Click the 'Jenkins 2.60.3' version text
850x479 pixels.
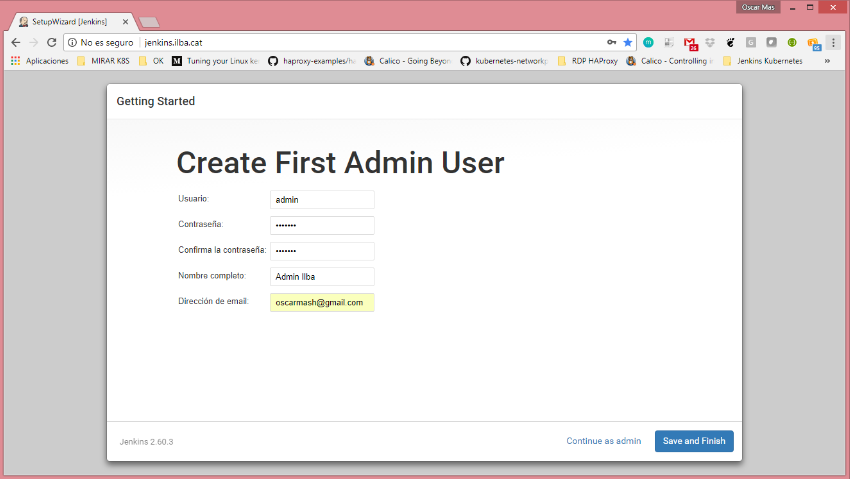(x=146, y=442)
